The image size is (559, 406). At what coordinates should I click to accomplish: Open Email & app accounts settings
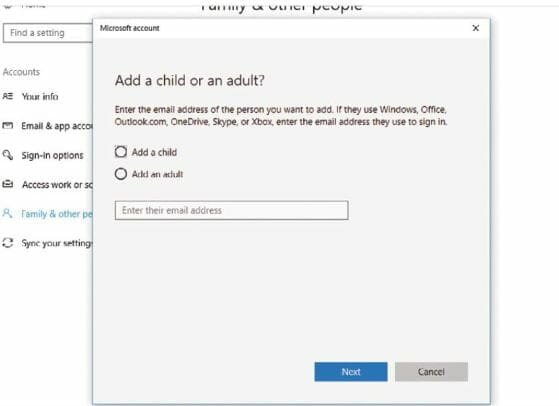pyautogui.click(x=57, y=126)
